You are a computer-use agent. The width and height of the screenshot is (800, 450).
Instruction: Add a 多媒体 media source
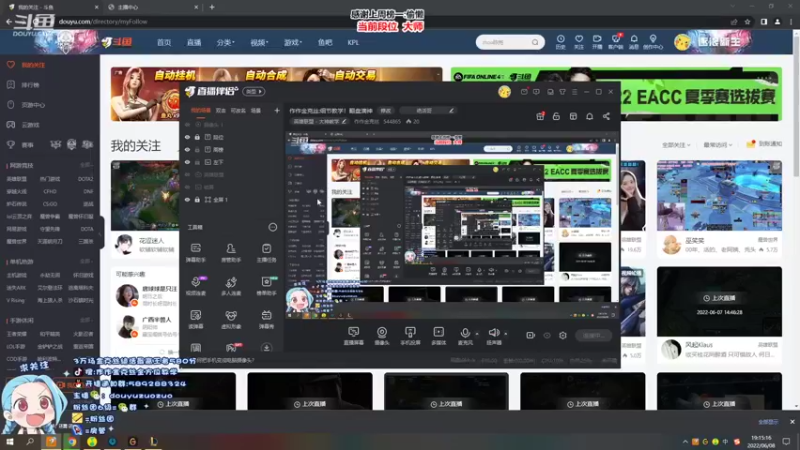438,336
